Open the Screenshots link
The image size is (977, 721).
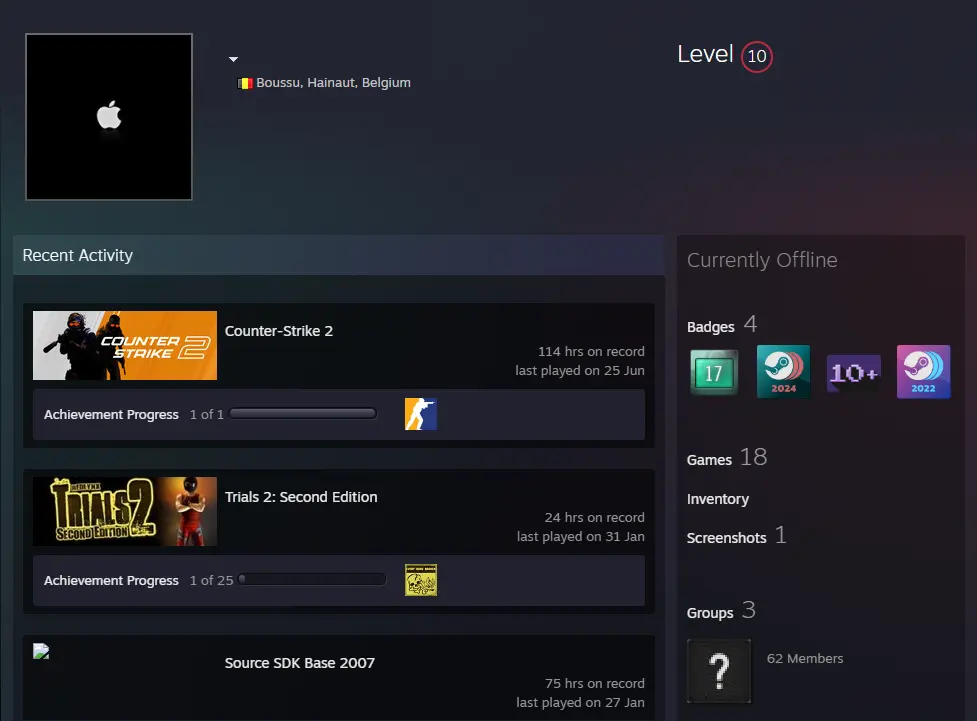pyautogui.click(x=727, y=538)
